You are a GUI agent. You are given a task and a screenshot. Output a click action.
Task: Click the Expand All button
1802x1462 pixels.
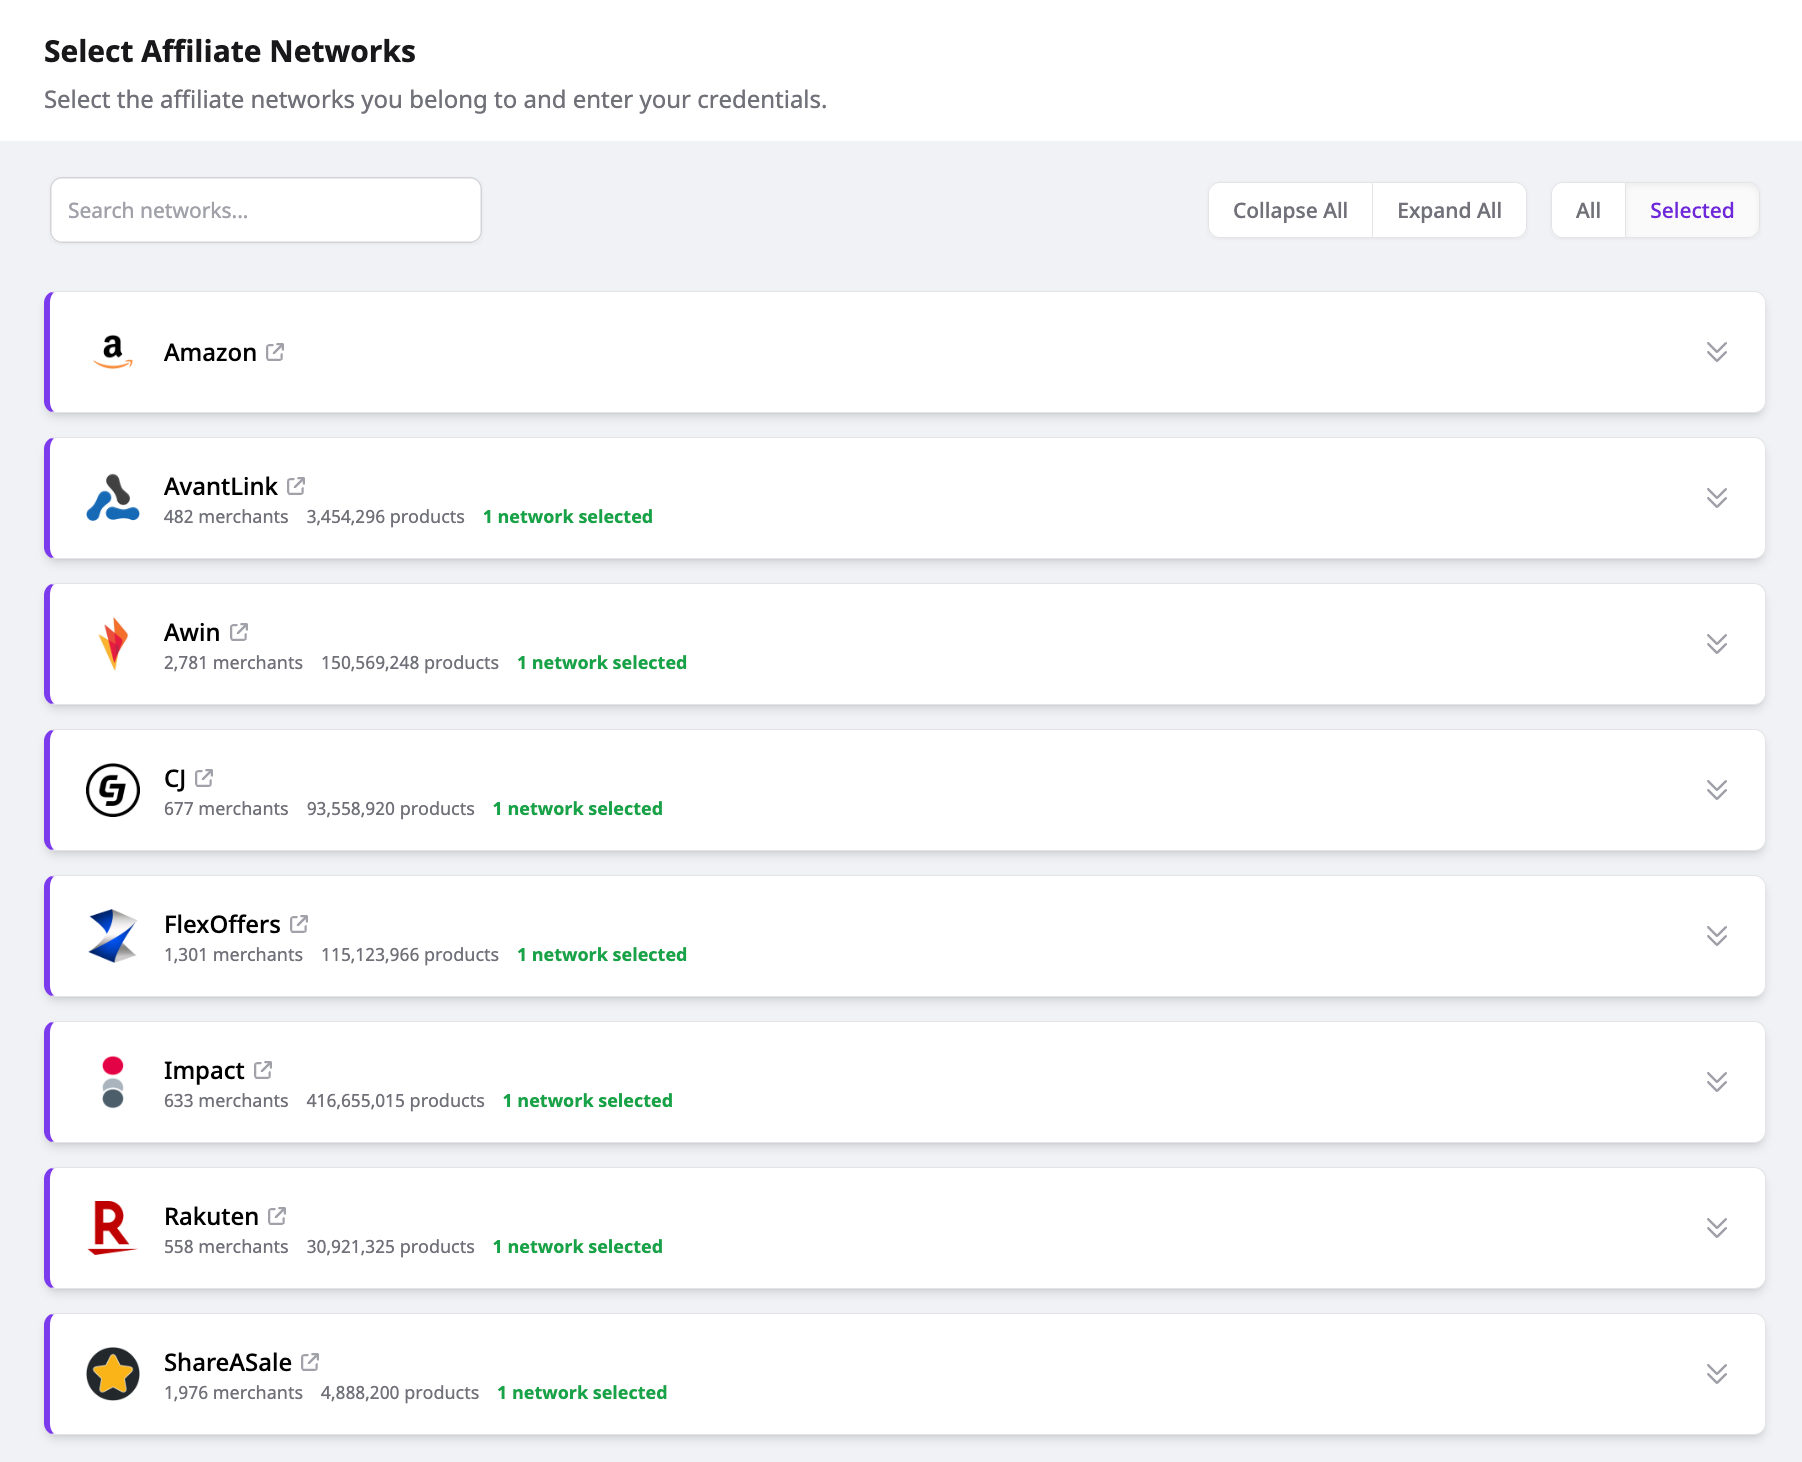point(1449,210)
